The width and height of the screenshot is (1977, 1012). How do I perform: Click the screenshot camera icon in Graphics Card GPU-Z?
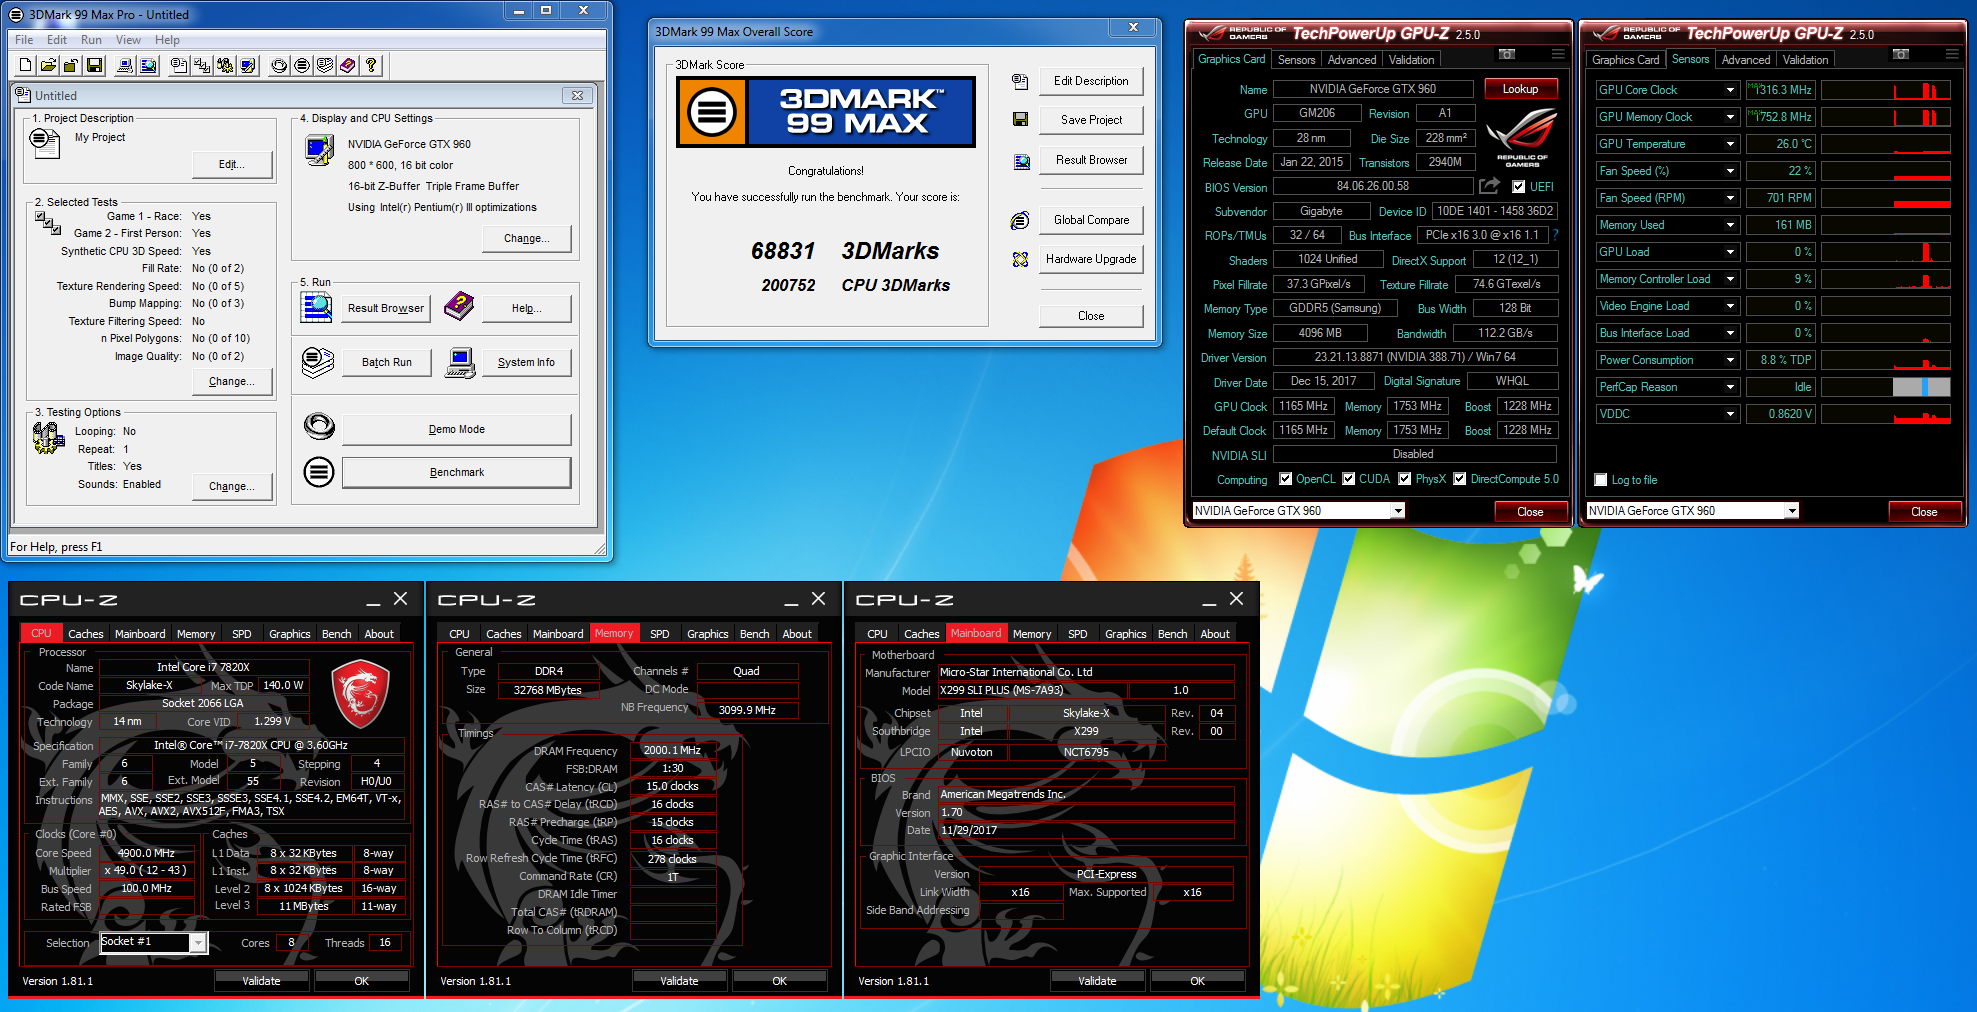point(1507,54)
